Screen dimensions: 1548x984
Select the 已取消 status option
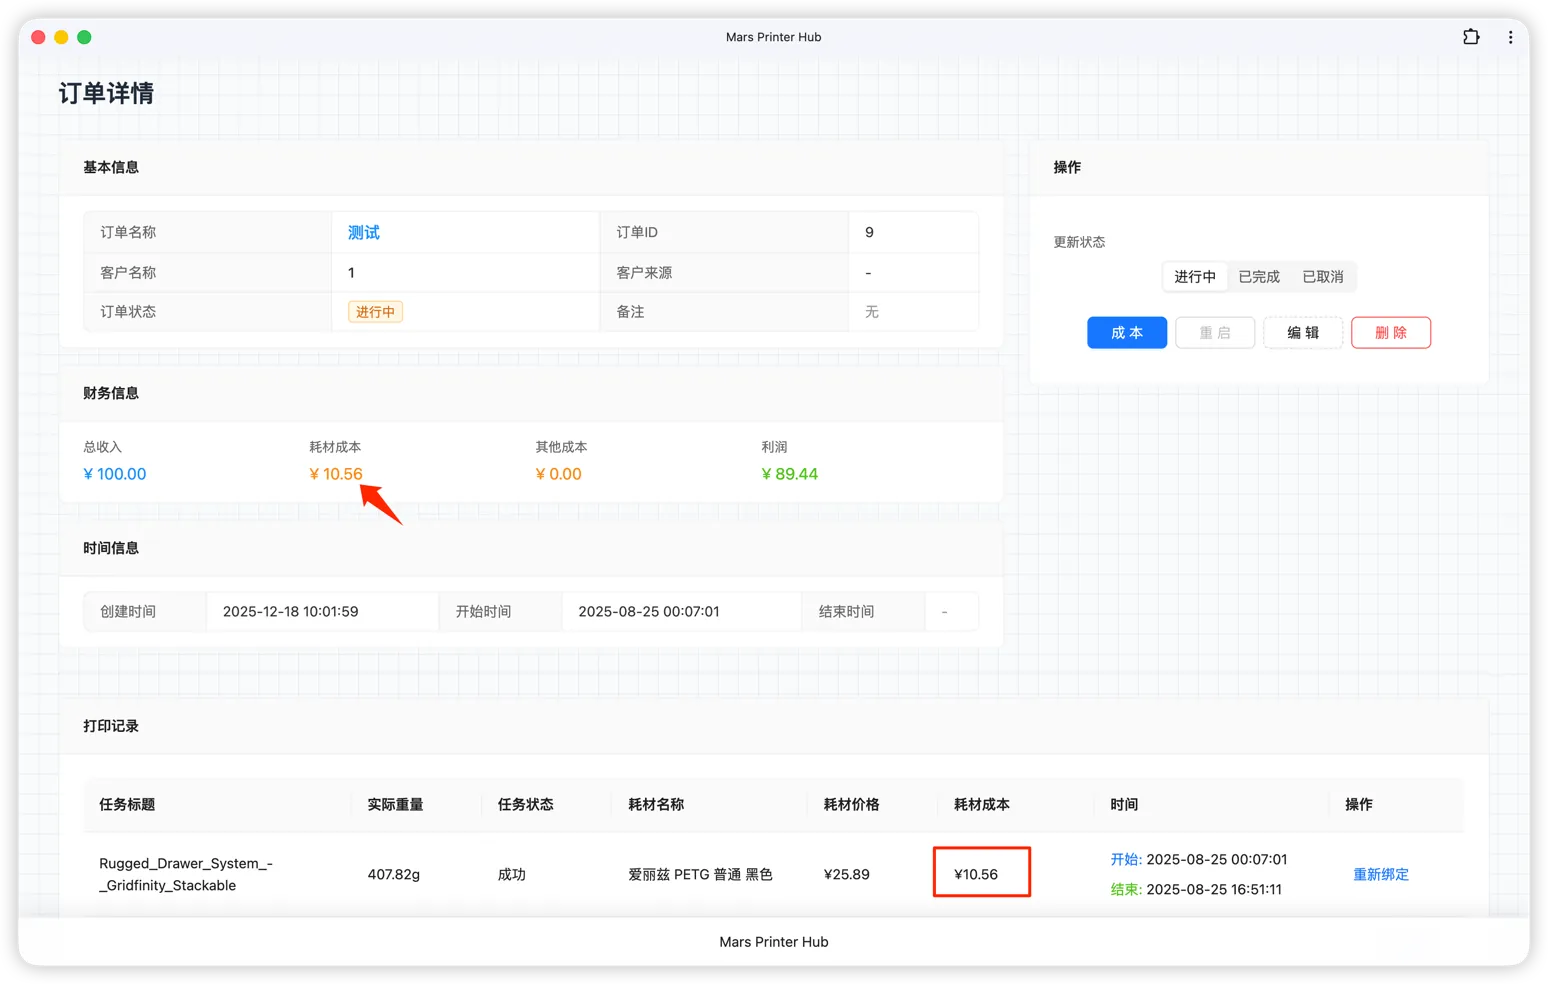coord(1322,276)
